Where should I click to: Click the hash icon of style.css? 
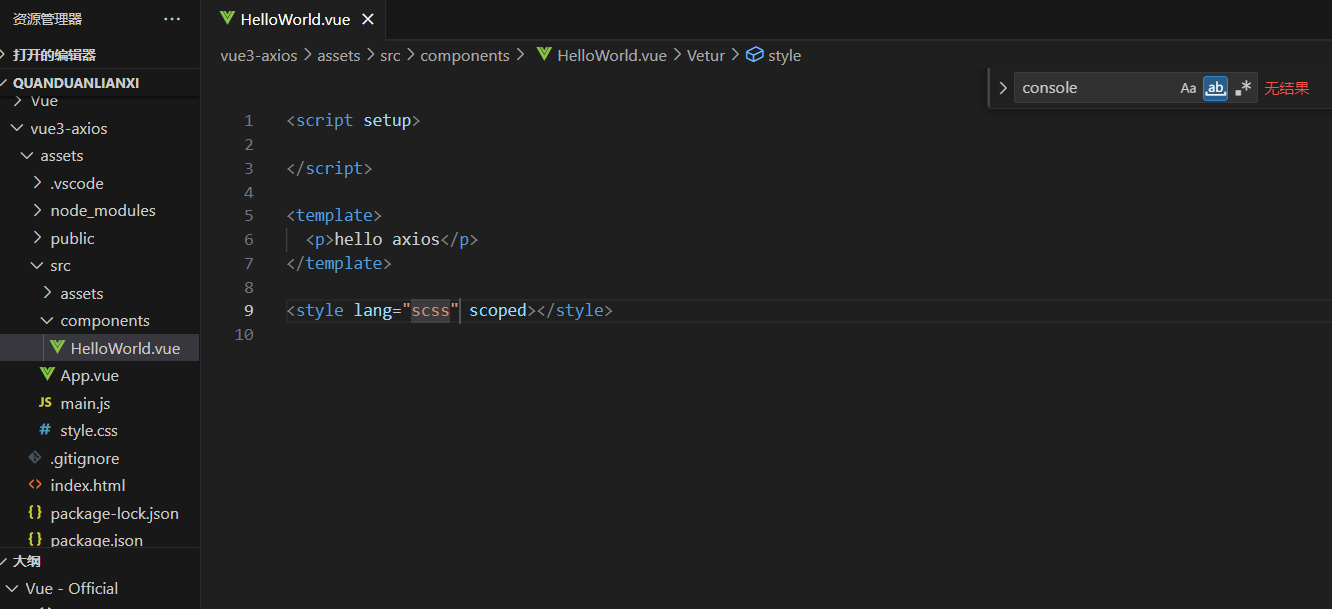point(45,430)
